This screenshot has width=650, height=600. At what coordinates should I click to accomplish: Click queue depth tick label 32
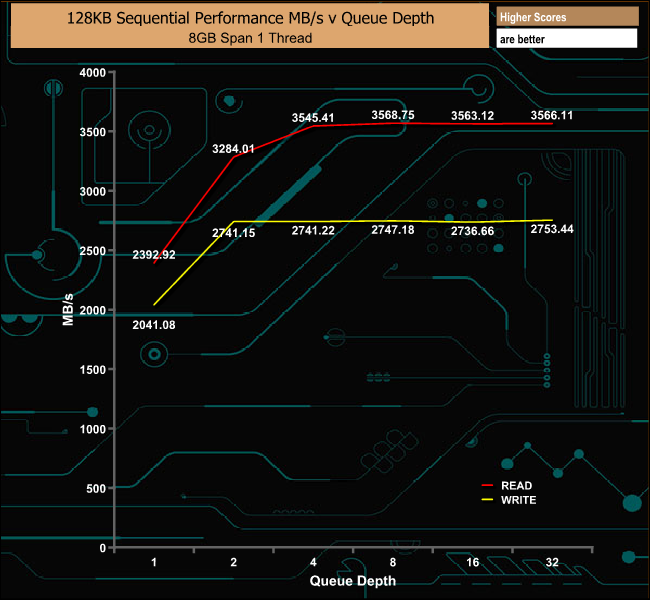click(x=552, y=562)
